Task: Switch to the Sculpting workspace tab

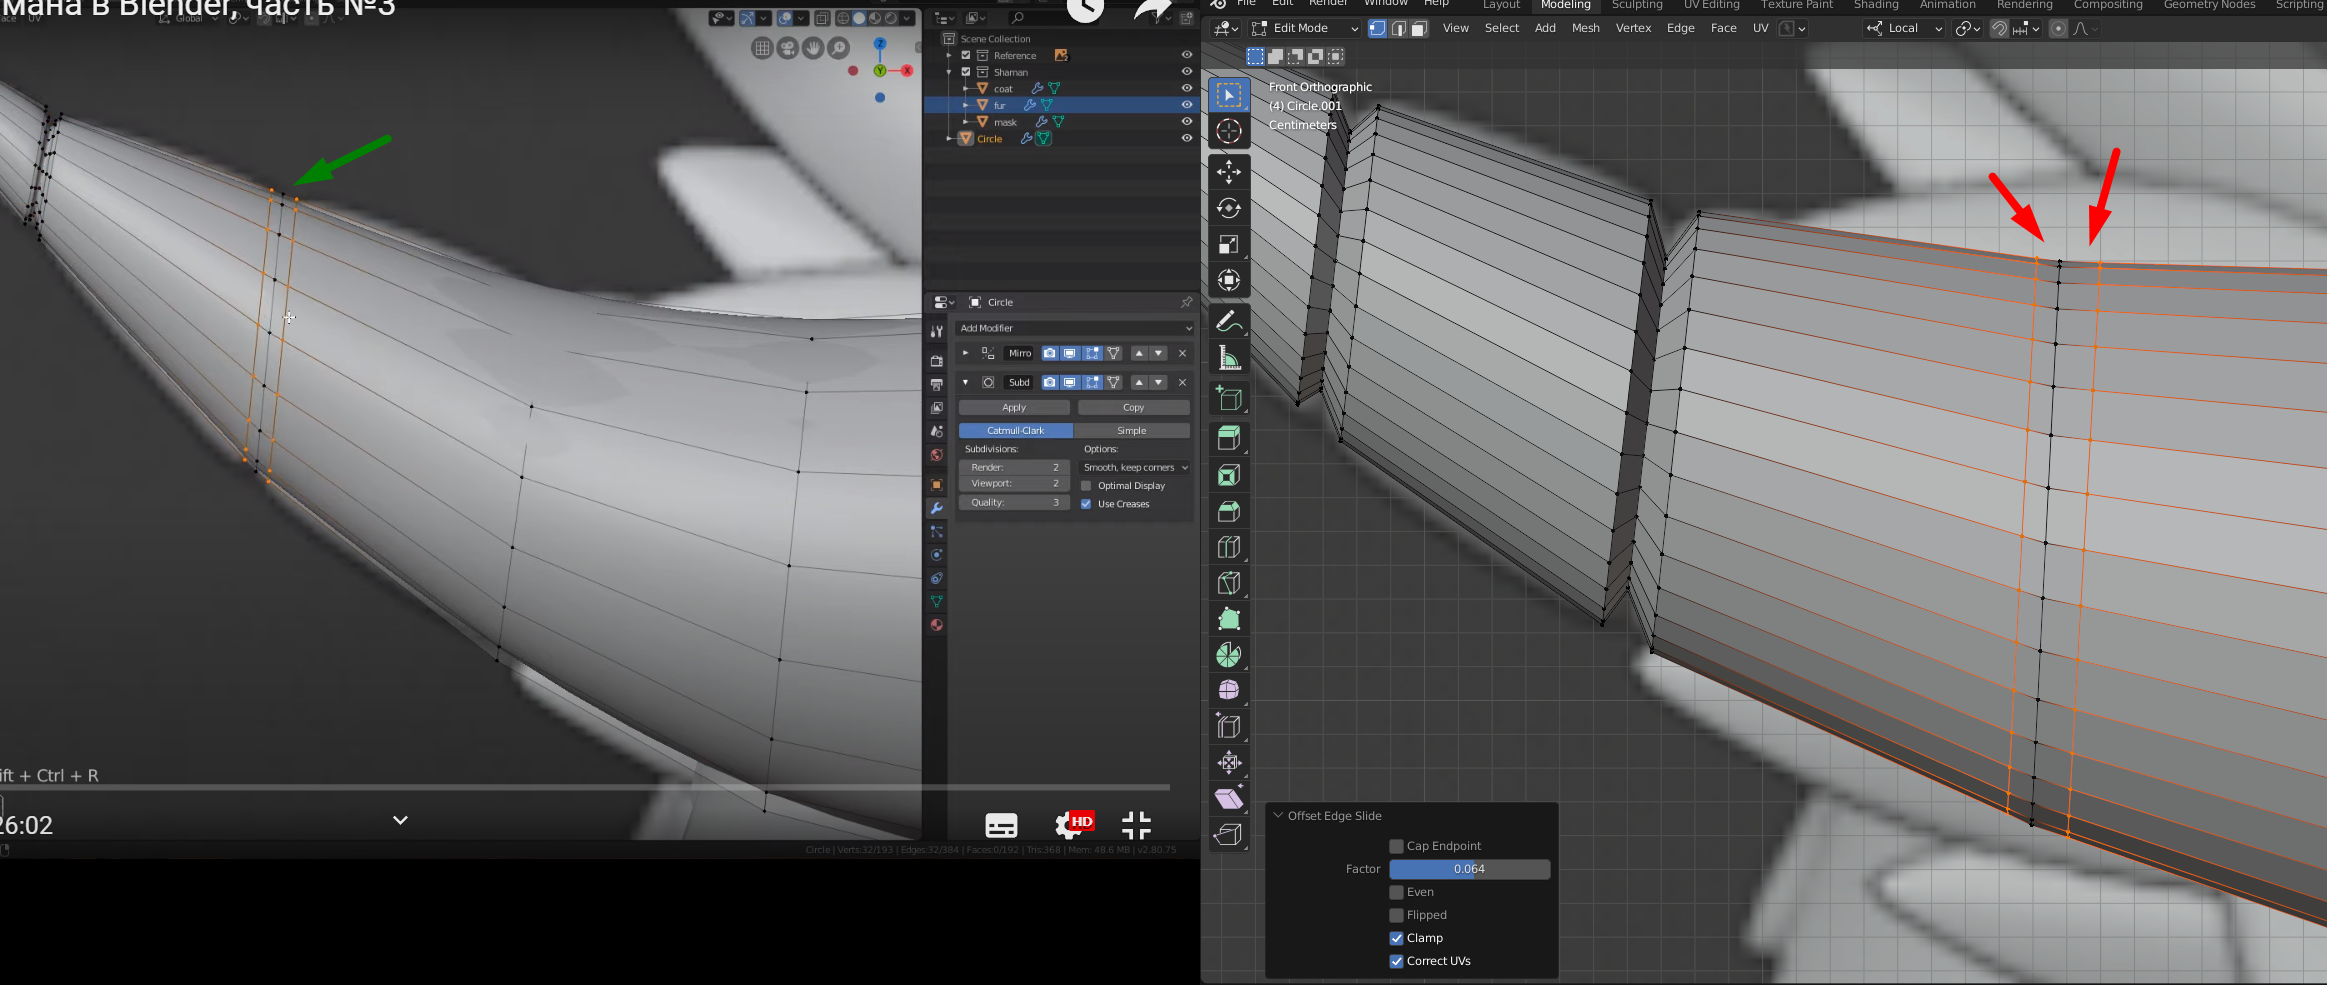Action: pos(1637,5)
